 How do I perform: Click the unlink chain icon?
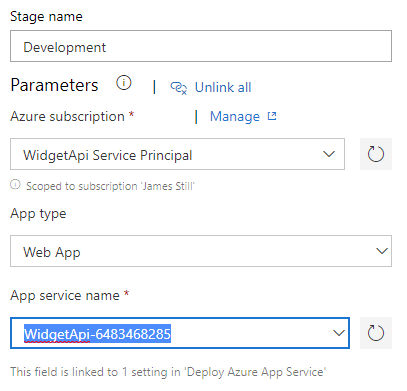tap(179, 88)
